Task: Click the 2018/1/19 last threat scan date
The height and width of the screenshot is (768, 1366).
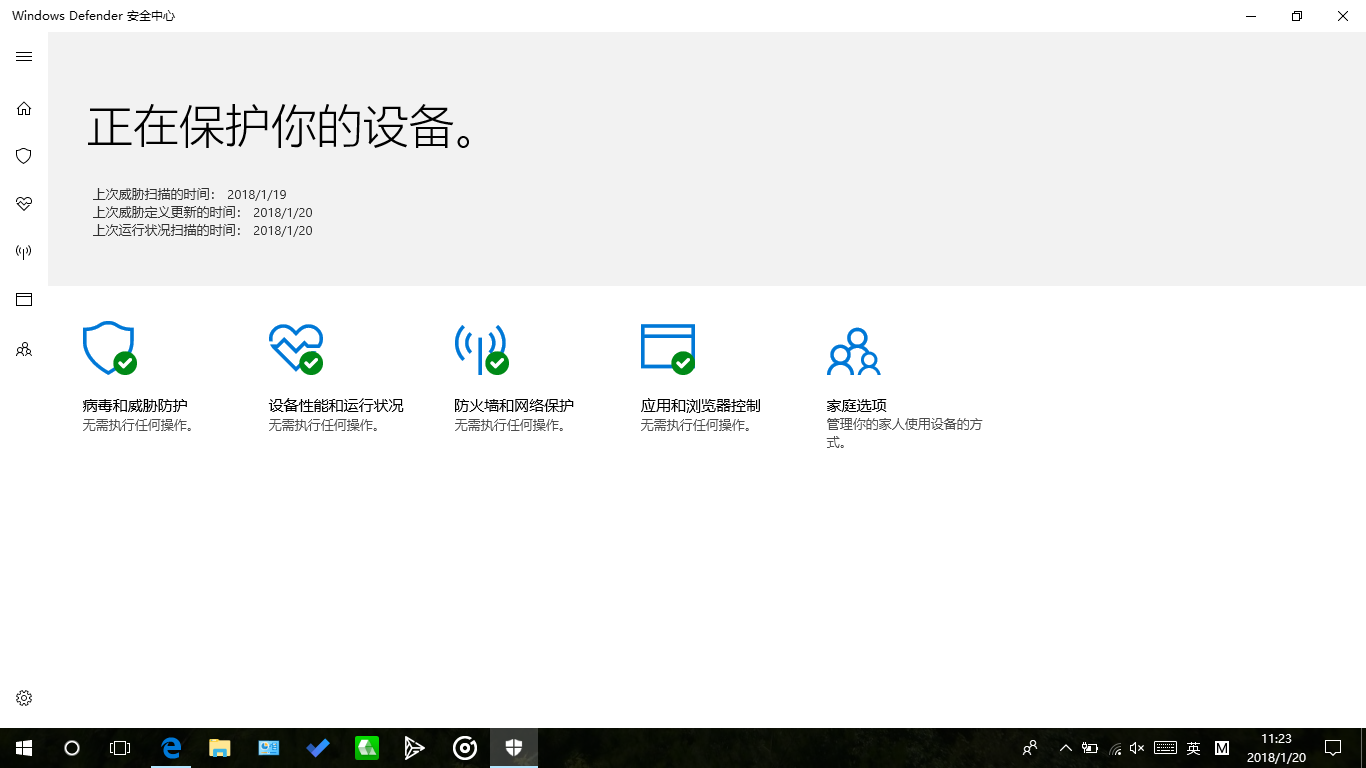Action: pyautogui.click(x=257, y=195)
